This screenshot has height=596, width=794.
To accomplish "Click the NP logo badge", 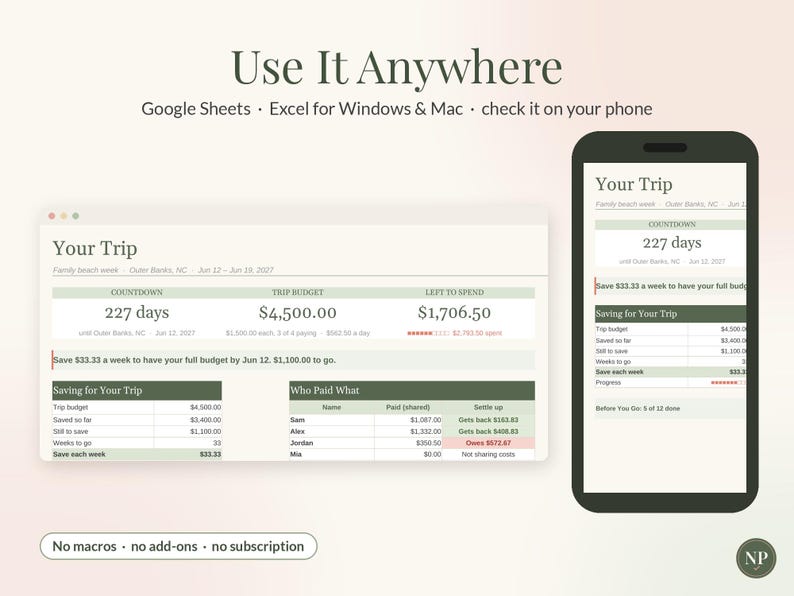I will point(756,558).
